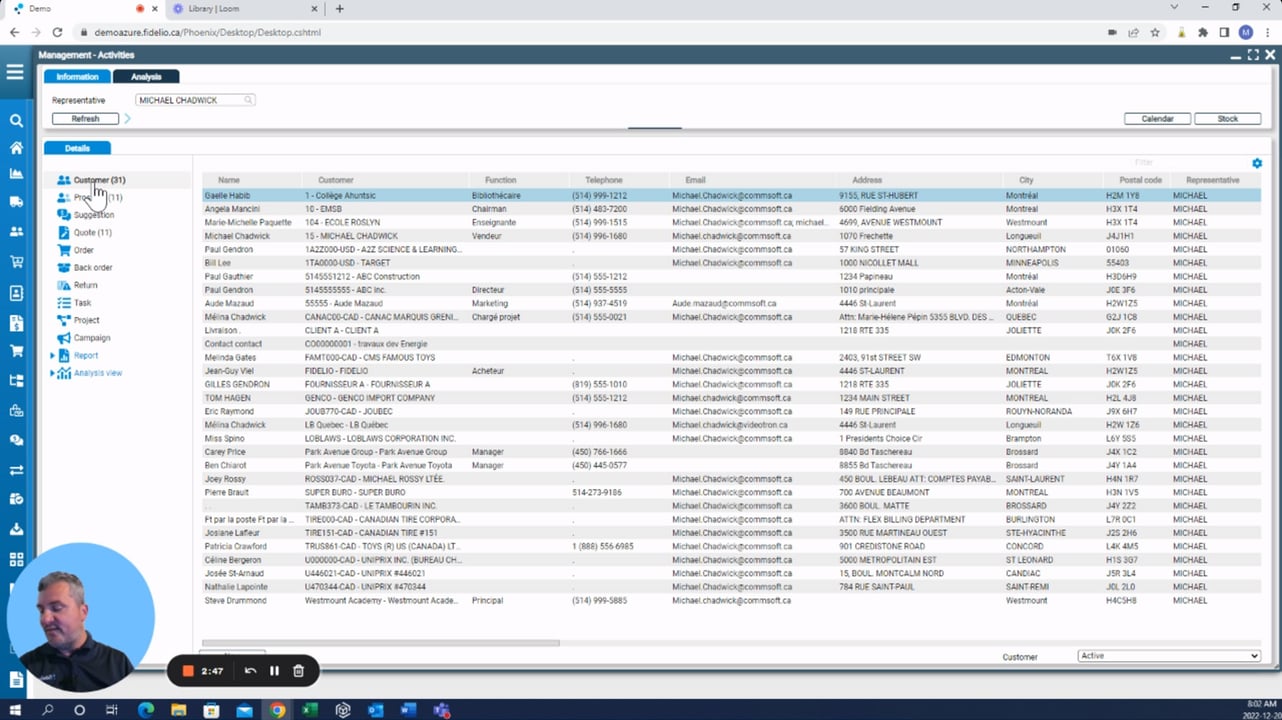
Task: Sort by the Telephone column header
Action: point(603,180)
